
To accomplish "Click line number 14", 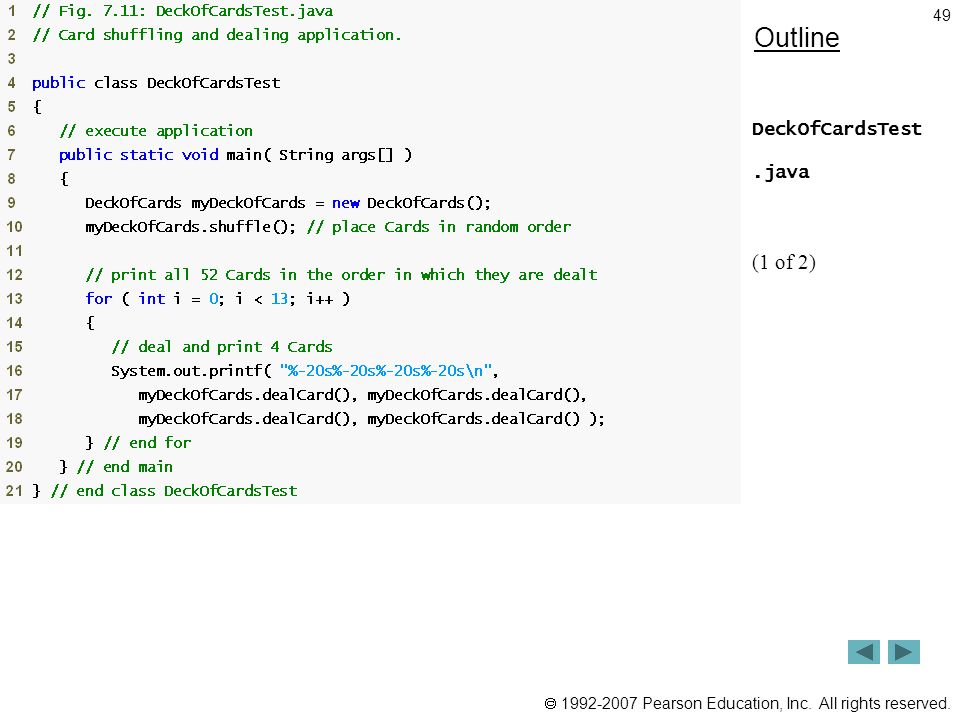I will pyautogui.click(x=14, y=323).
